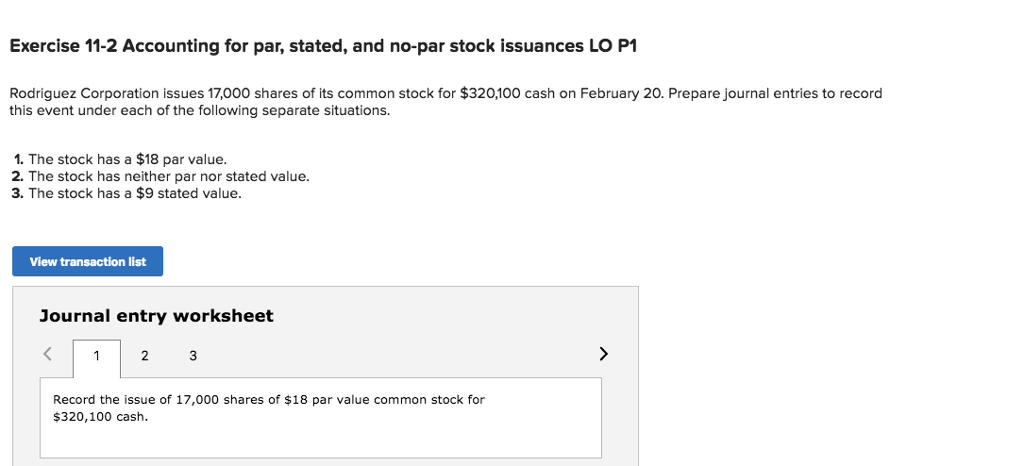Click the Record the issue instruction box
Screen dimensions: 1024x466
coord(321,418)
